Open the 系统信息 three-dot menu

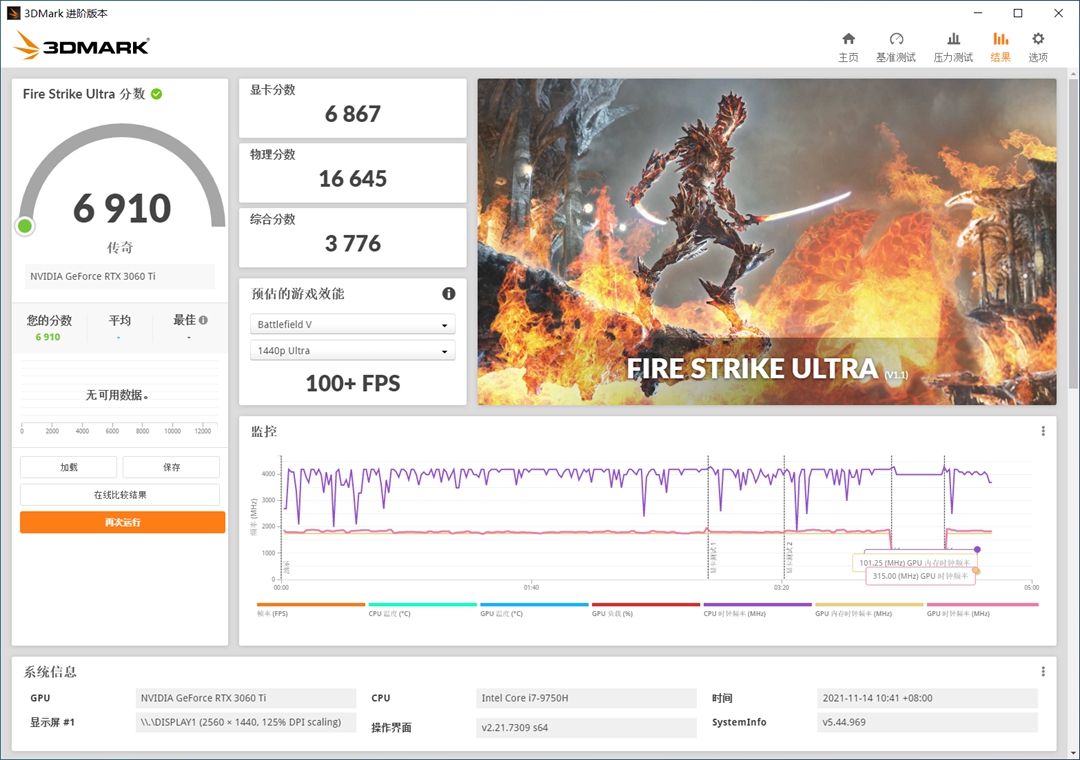click(1043, 672)
